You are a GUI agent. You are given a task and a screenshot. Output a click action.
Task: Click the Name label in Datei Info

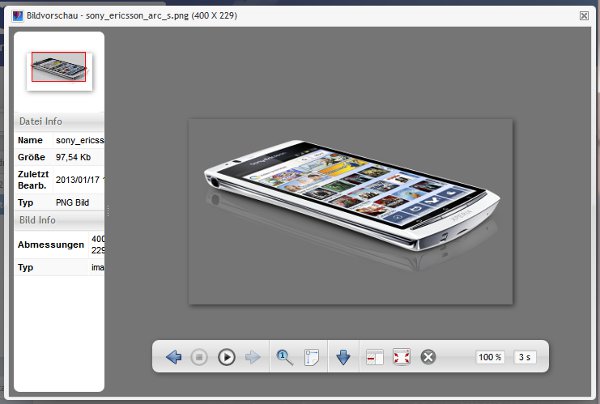coord(30,140)
